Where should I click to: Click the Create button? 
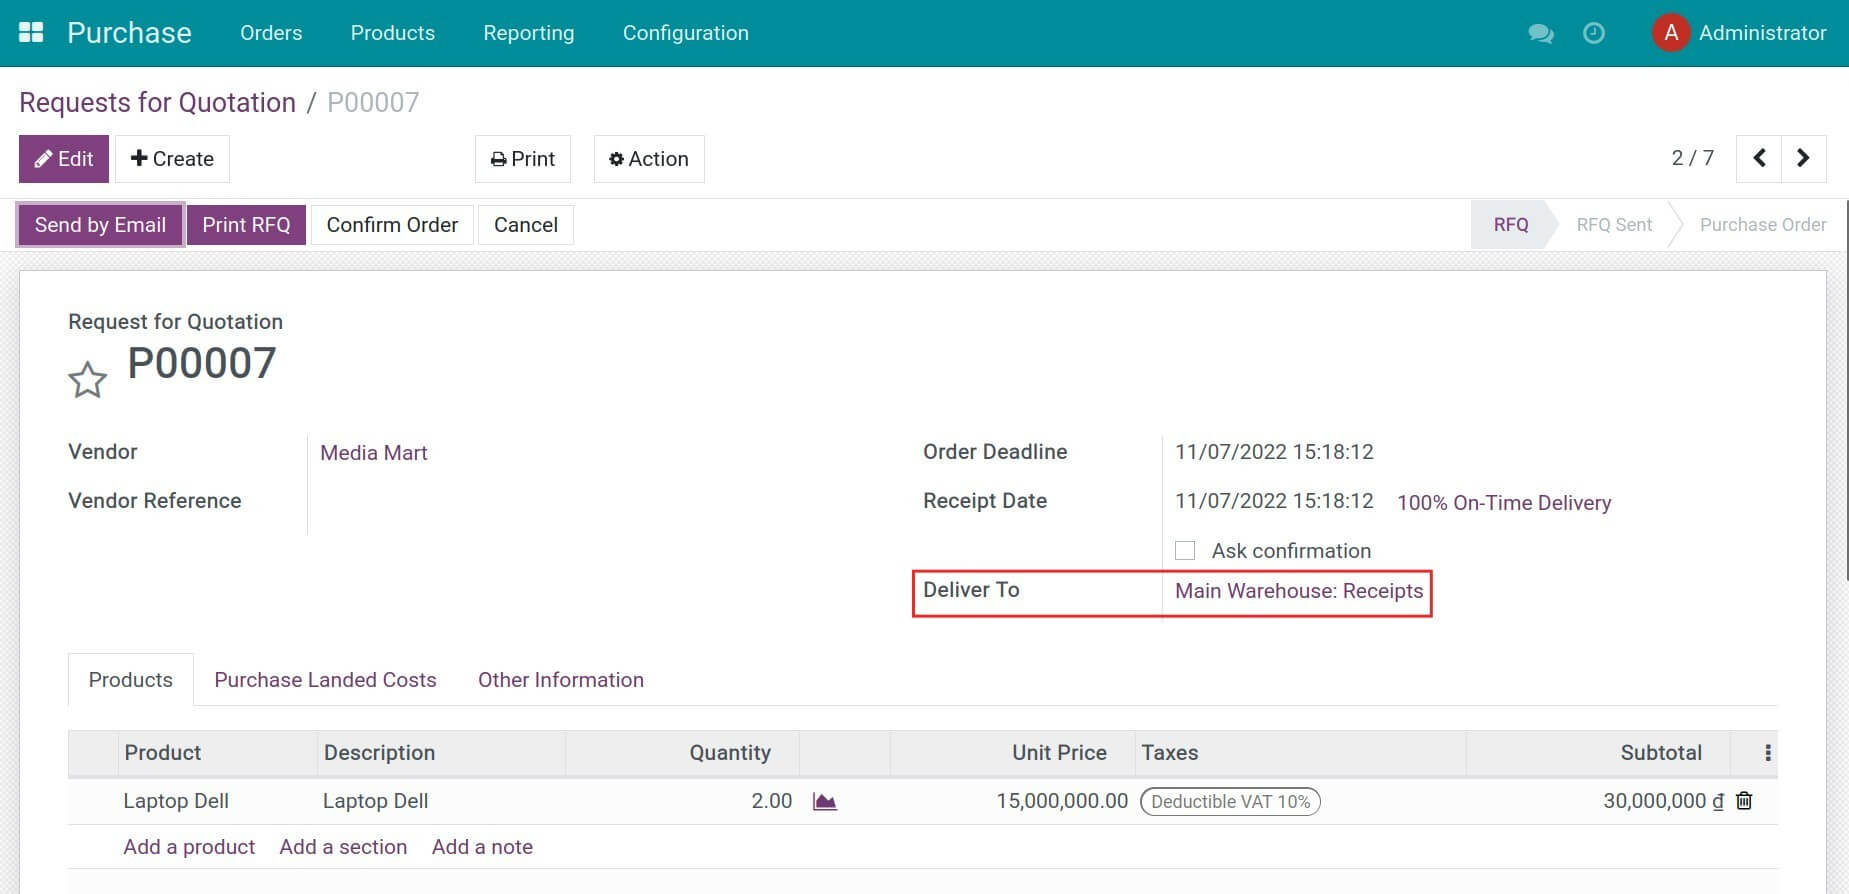pyautogui.click(x=172, y=159)
